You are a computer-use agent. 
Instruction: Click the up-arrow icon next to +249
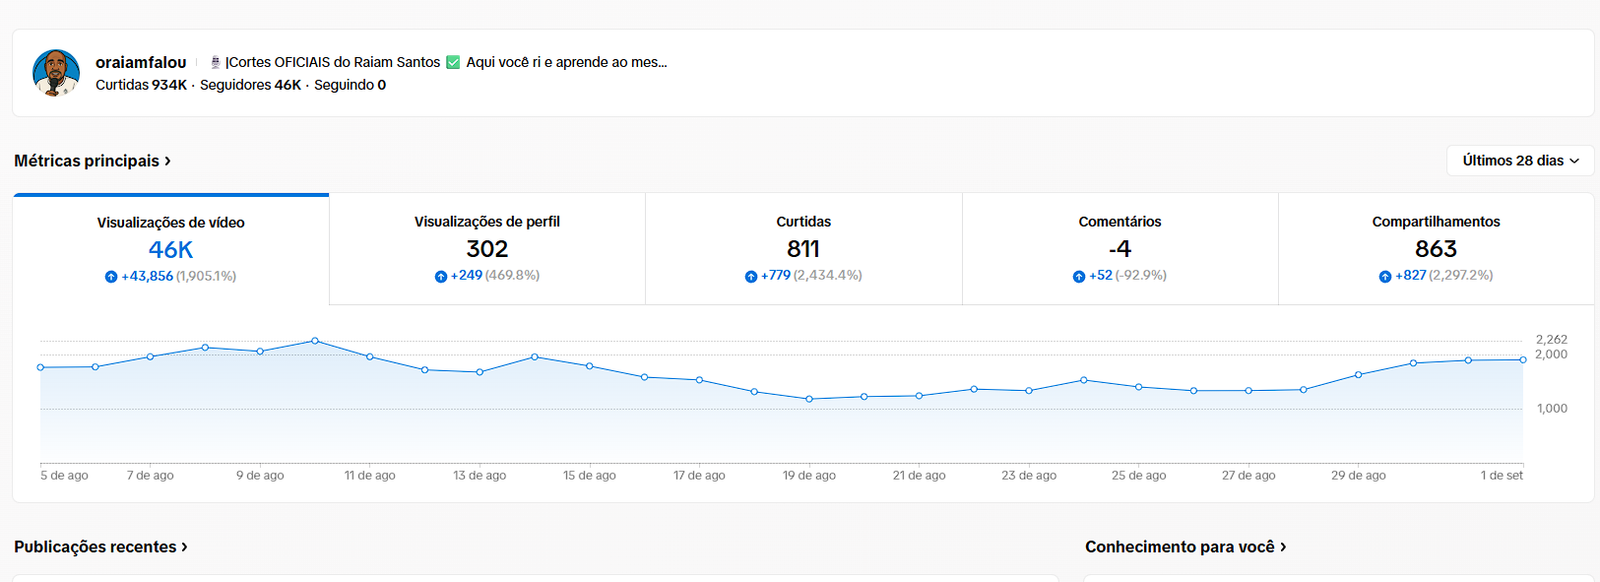pyautogui.click(x=441, y=276)
